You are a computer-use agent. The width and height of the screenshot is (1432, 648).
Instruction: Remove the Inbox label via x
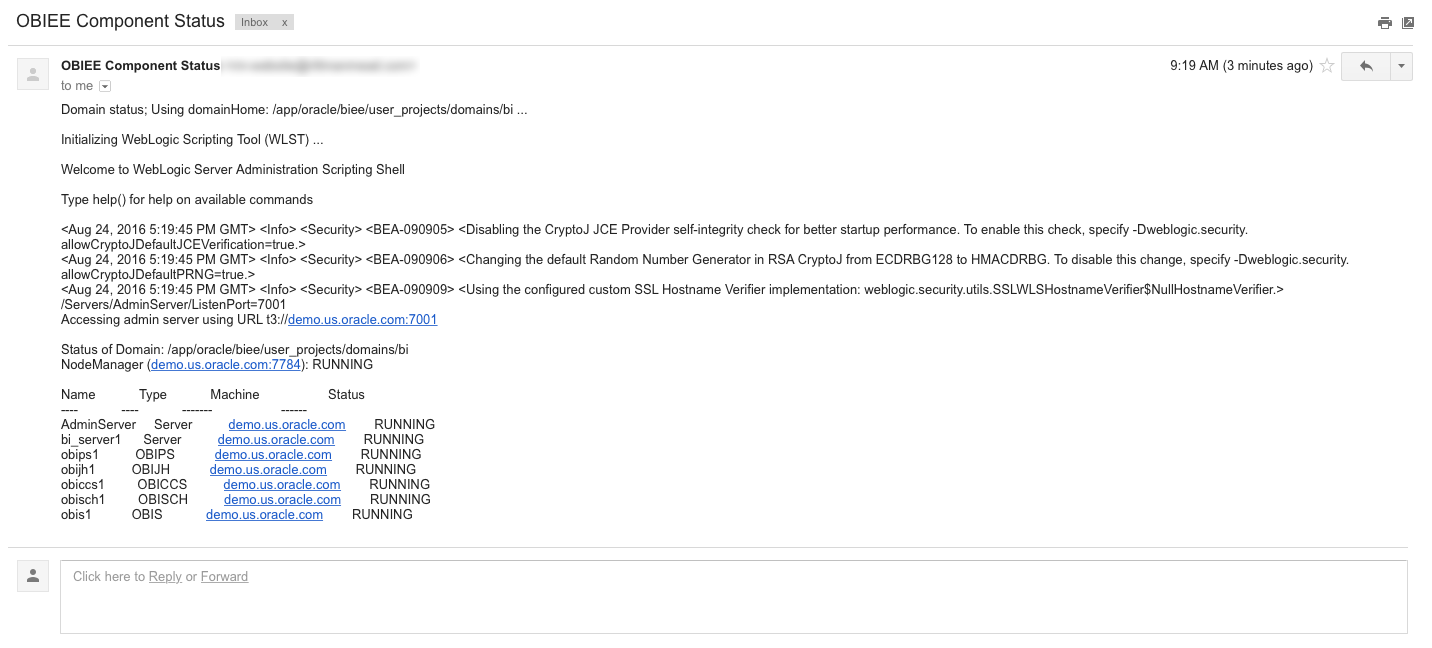[x=284, y=22]
